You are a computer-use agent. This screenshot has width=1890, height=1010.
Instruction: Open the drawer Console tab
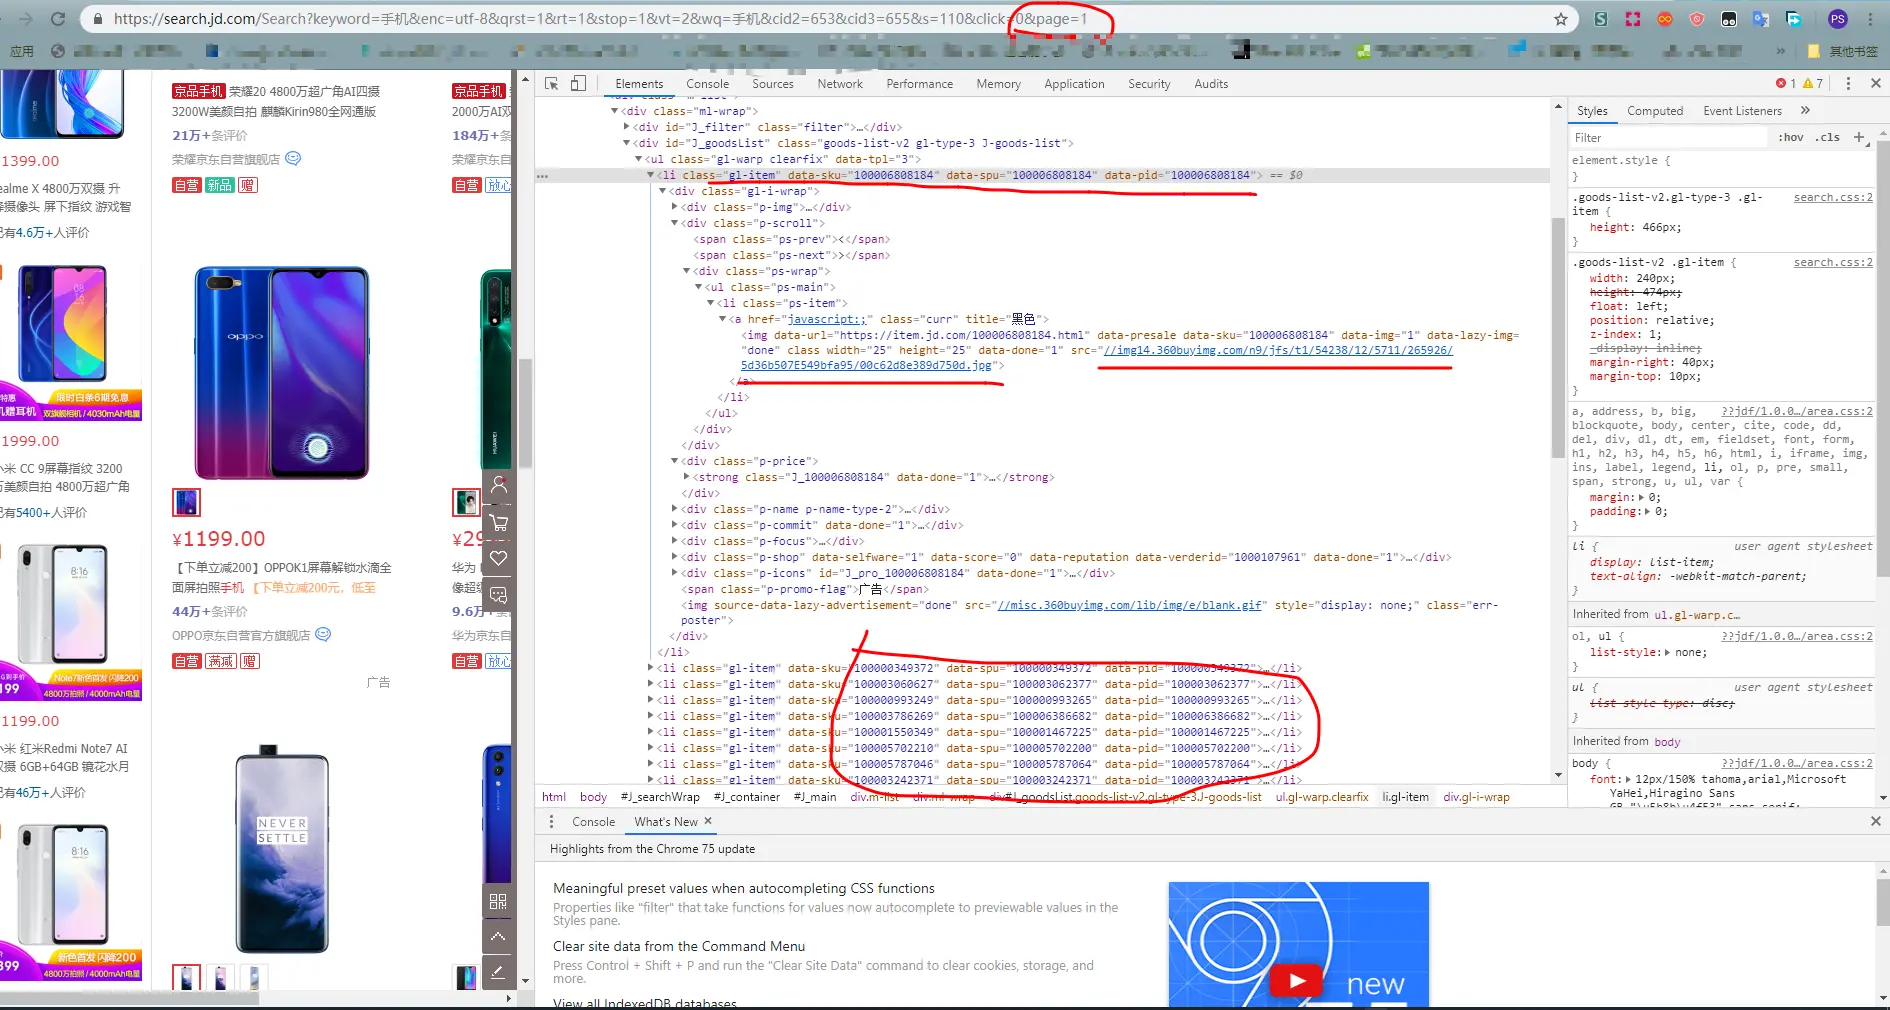[x=593, y=822]
